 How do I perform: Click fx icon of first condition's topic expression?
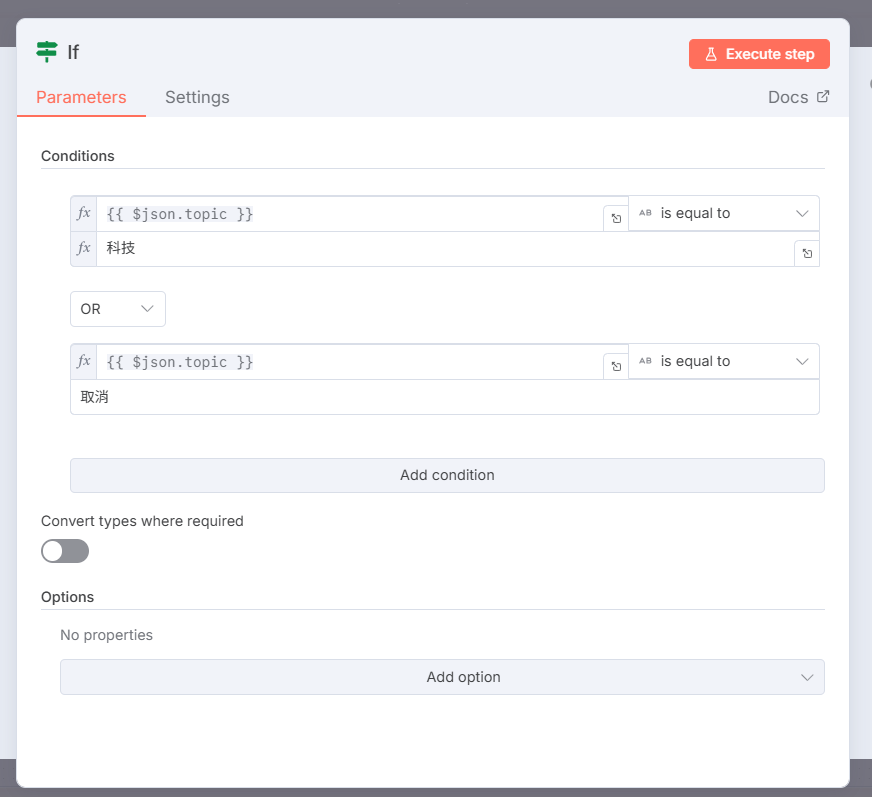(84, 214)
